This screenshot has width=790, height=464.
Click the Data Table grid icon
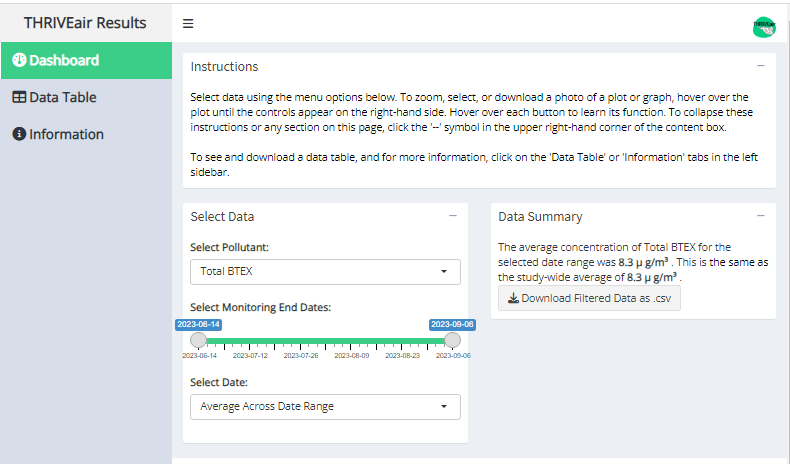coord(19,97)
